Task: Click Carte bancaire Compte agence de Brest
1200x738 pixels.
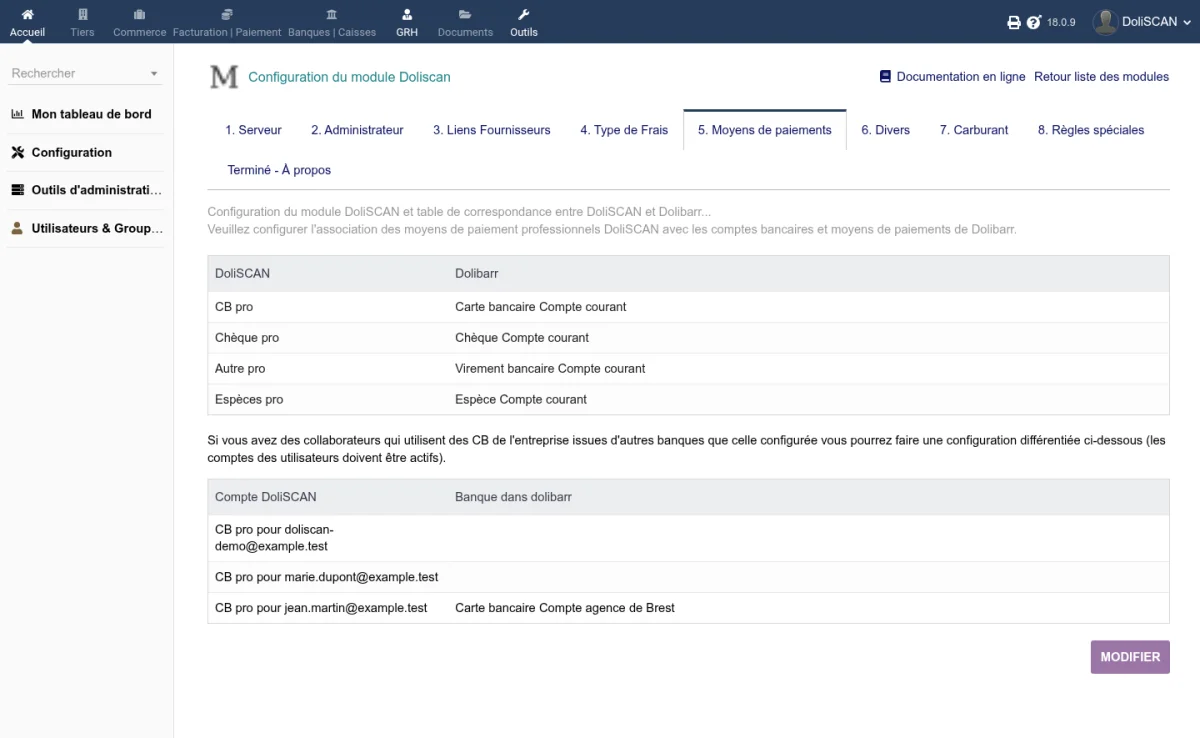Action: tap(565, 607)
